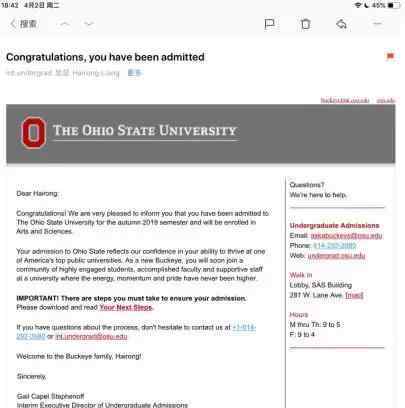Delete email with trash icon

(305, 24)
